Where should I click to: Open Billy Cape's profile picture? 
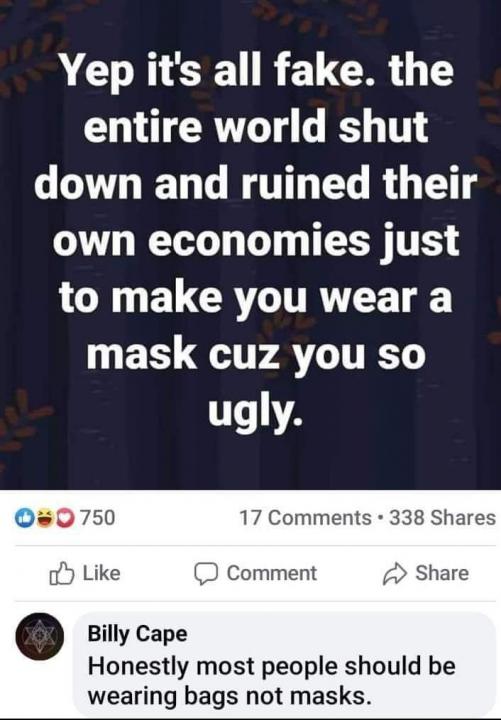40,636
